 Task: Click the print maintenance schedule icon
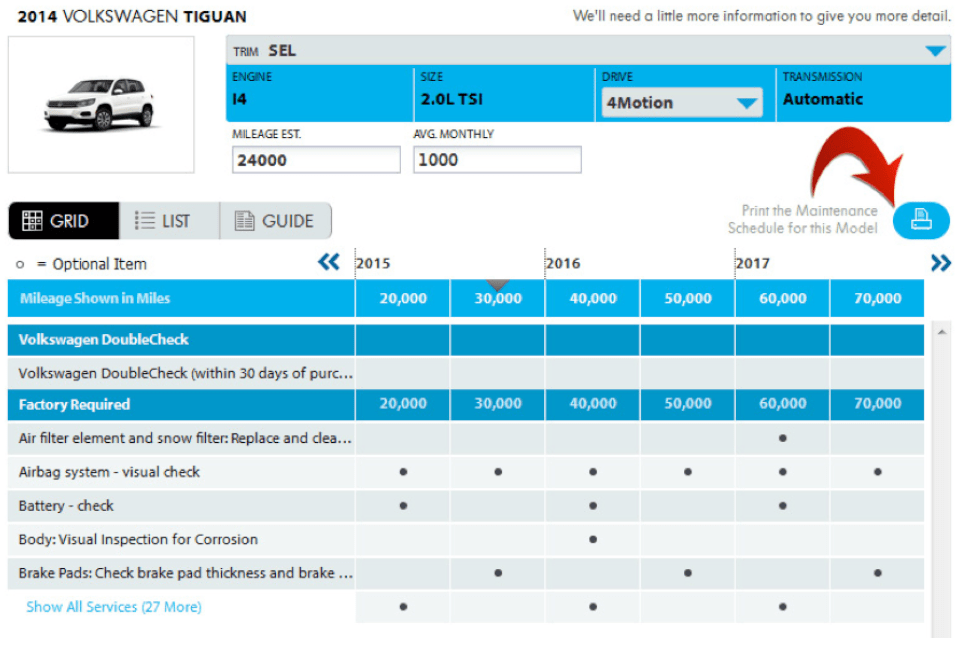(921, 219)
